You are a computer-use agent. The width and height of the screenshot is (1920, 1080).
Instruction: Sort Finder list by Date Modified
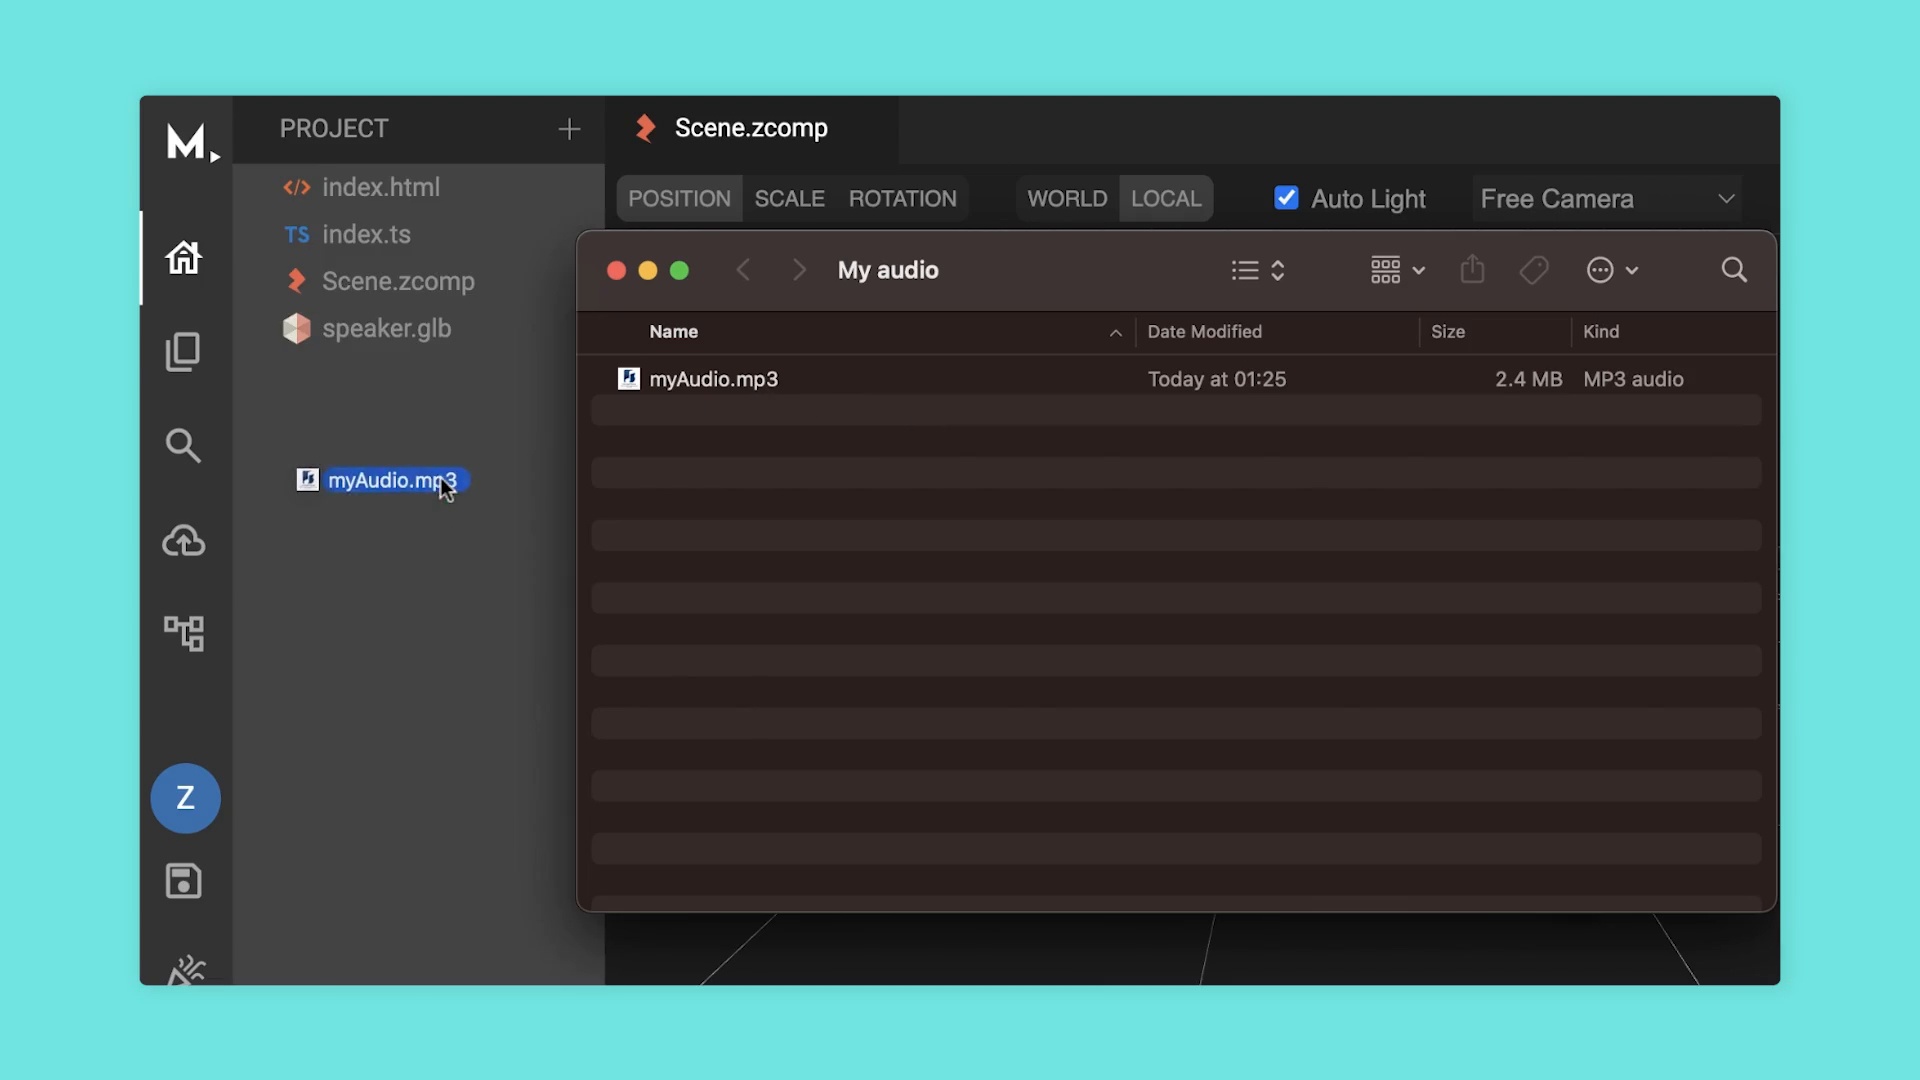pyautogui.click(x=1204, y=332)
